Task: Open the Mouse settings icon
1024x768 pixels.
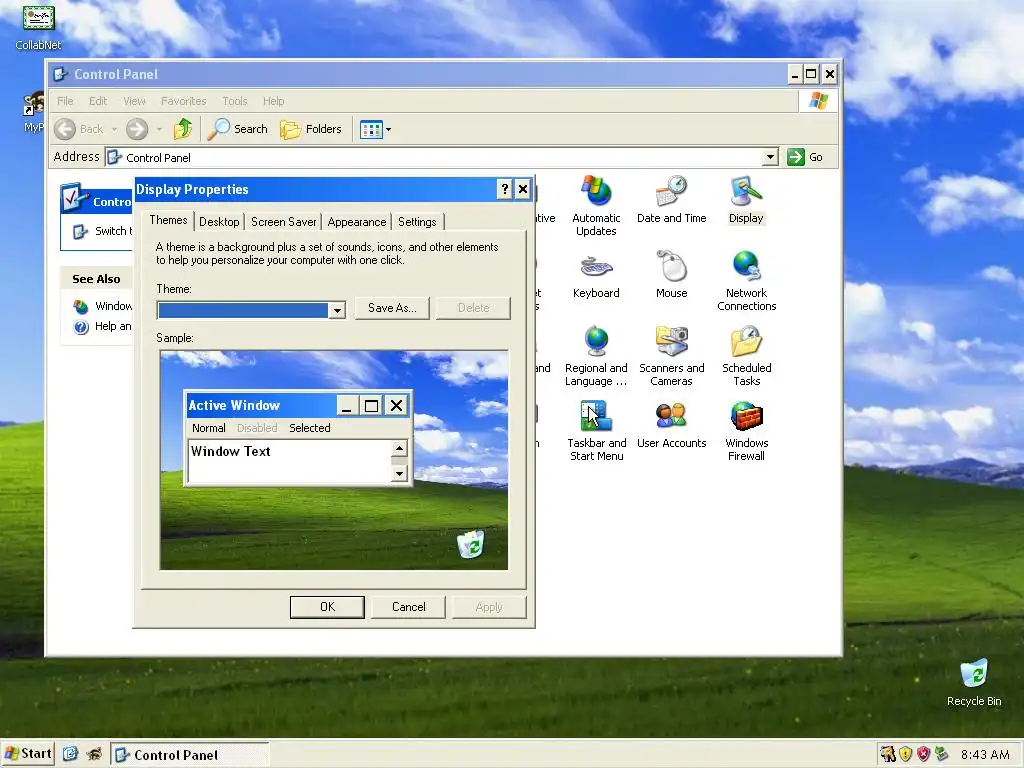Action: 671,274
